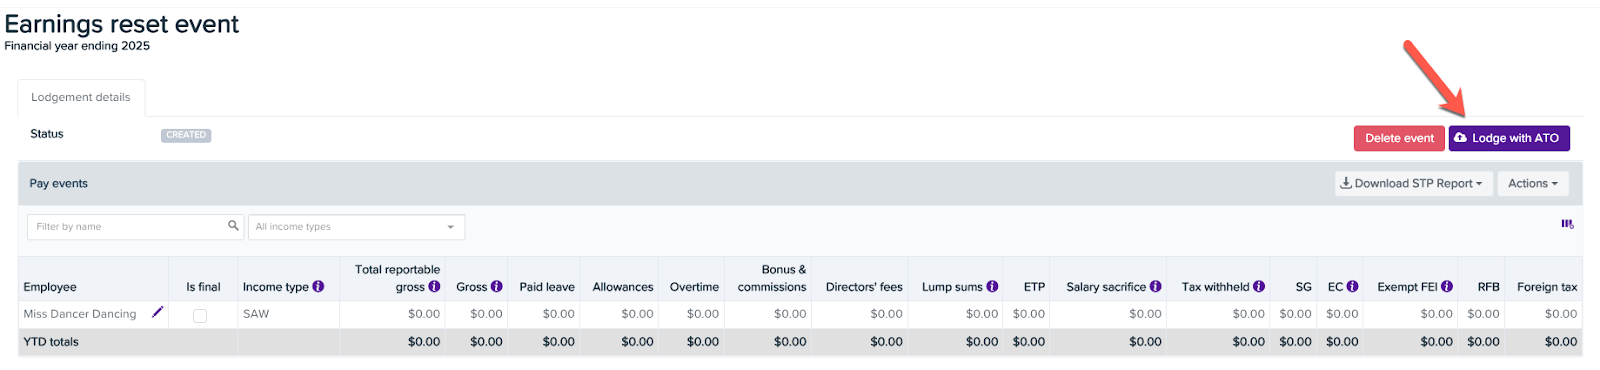Click the Delete event button

click(x=1399, y=138)
